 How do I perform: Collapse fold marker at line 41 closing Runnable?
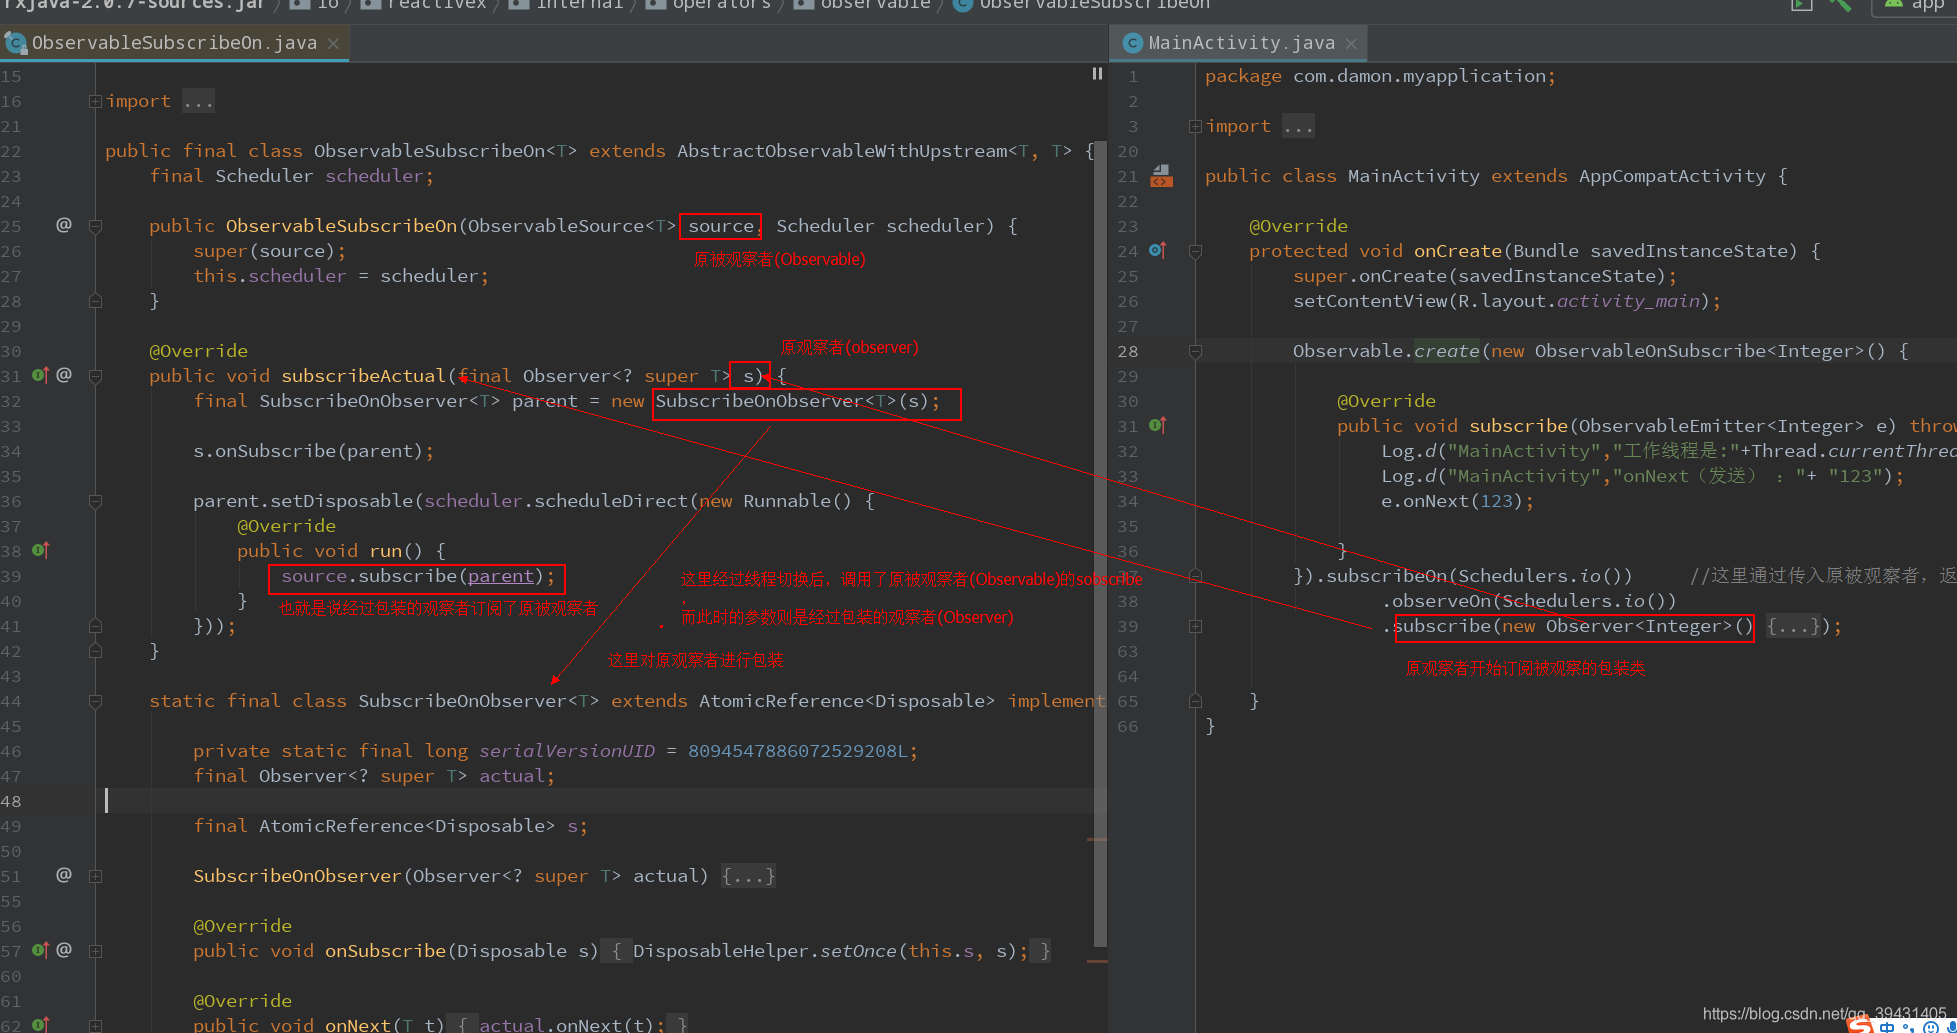95,626
